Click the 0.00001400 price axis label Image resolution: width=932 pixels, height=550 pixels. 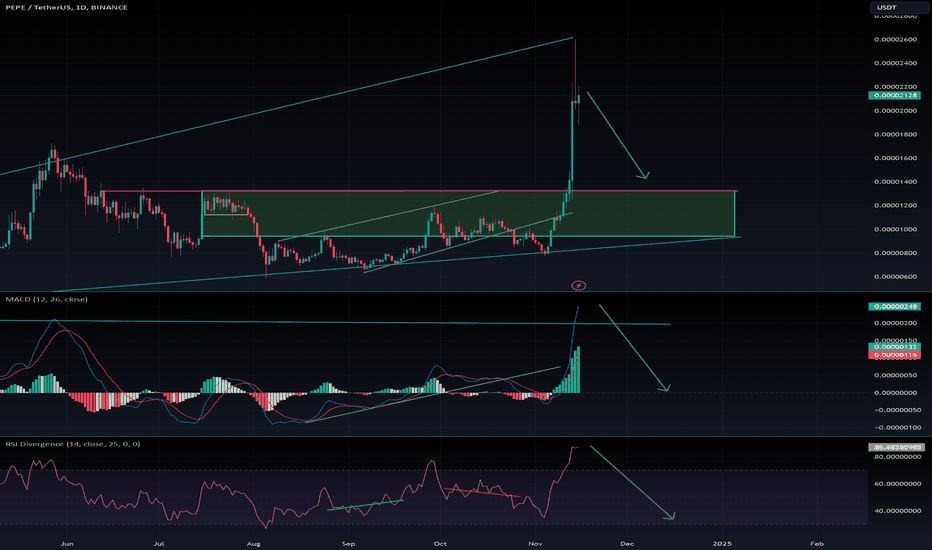pyautogui.click(x=895, y=182)
